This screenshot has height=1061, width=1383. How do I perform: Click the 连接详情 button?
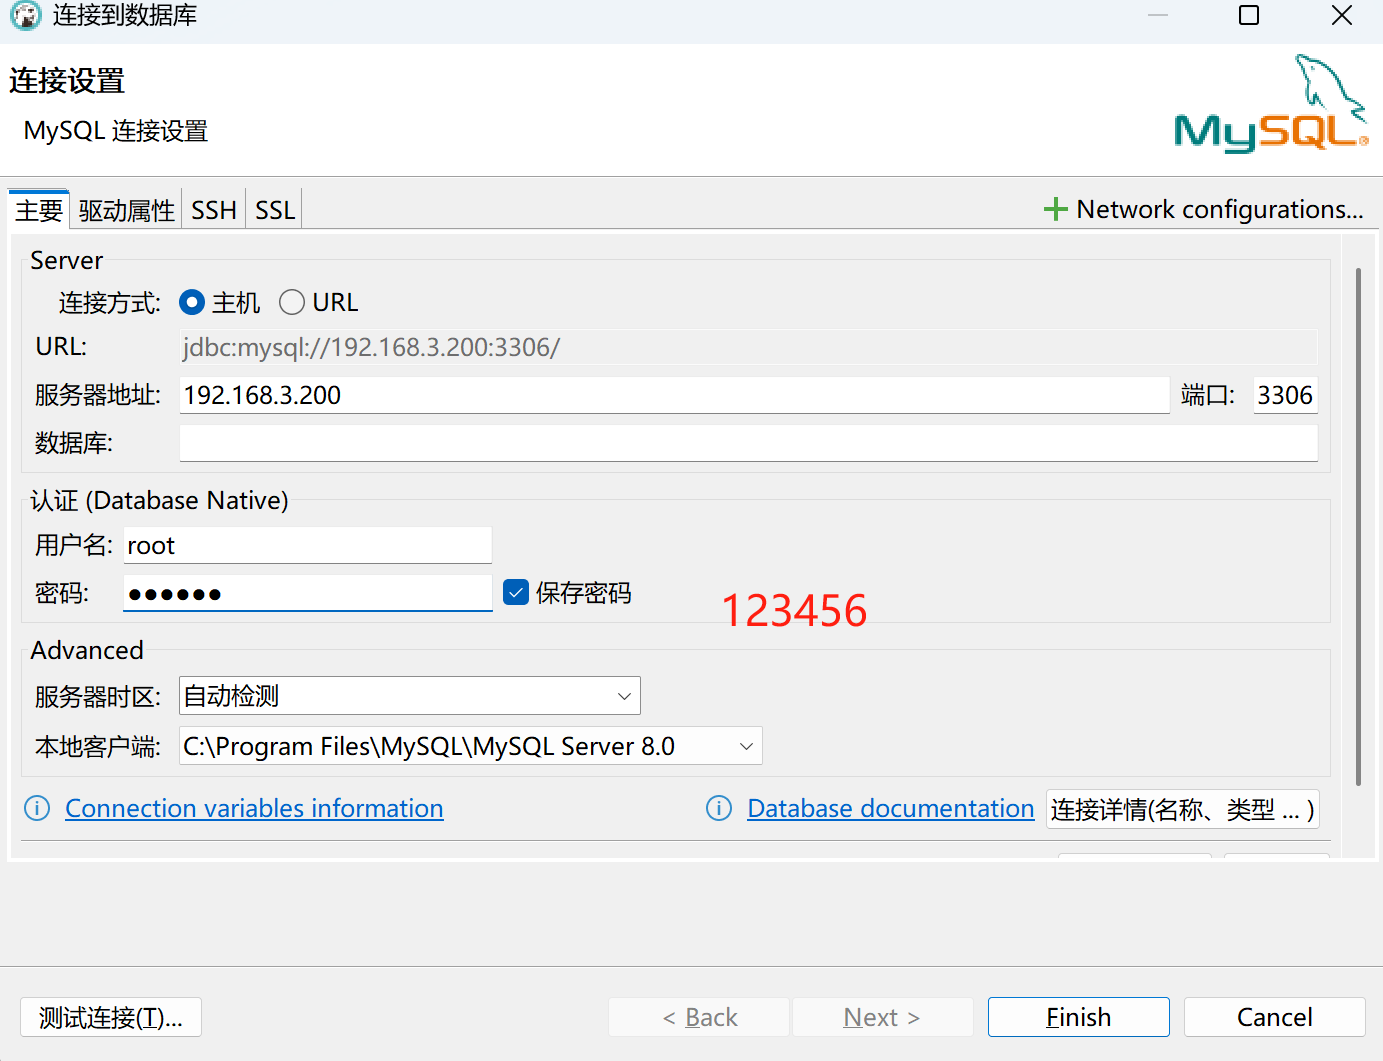(1182, 809)
